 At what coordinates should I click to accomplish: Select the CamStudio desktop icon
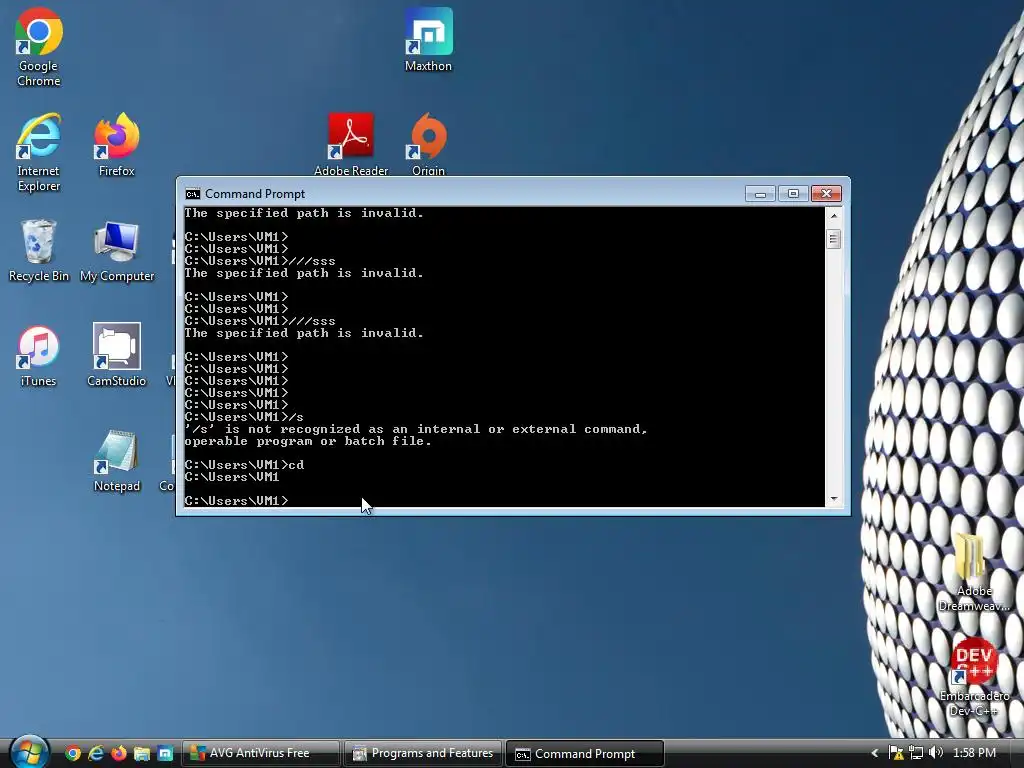click(117, 356)
